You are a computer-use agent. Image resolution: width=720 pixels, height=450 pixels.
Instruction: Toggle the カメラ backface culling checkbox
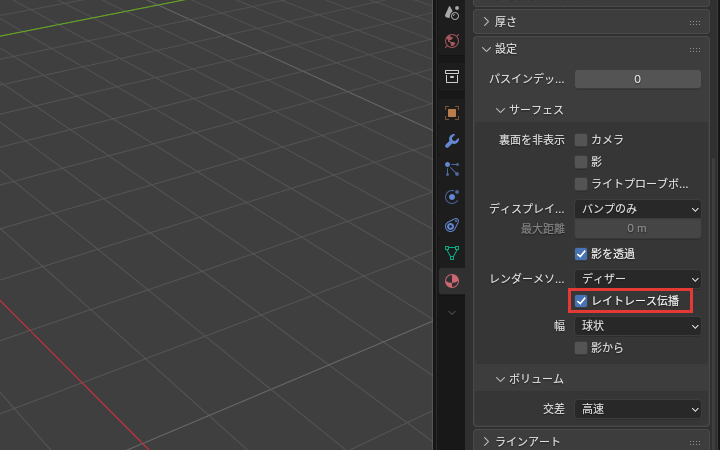coord(581,140)
